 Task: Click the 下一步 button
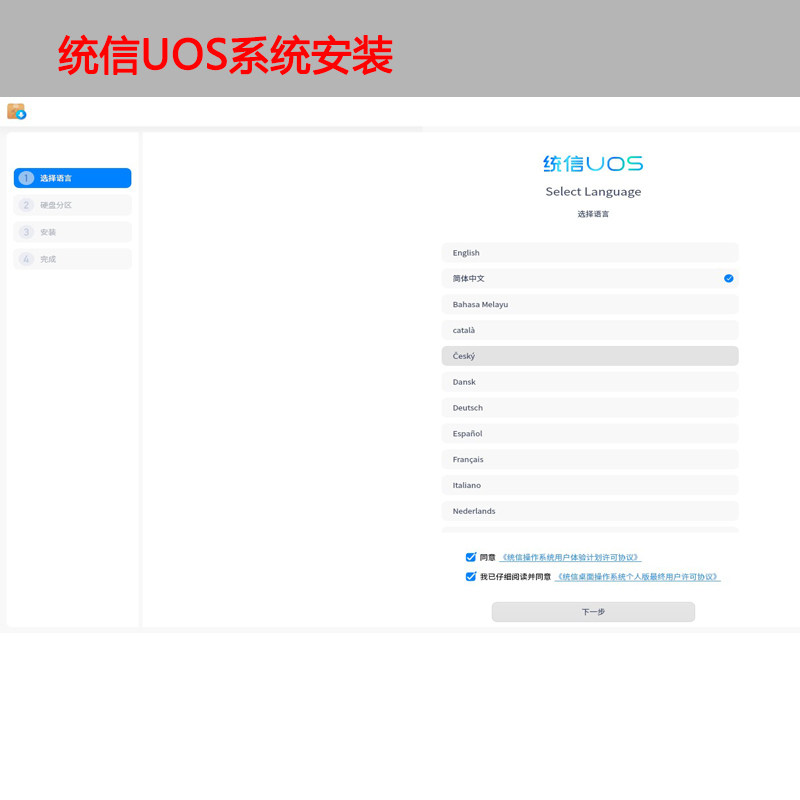[x=593, y=612]
